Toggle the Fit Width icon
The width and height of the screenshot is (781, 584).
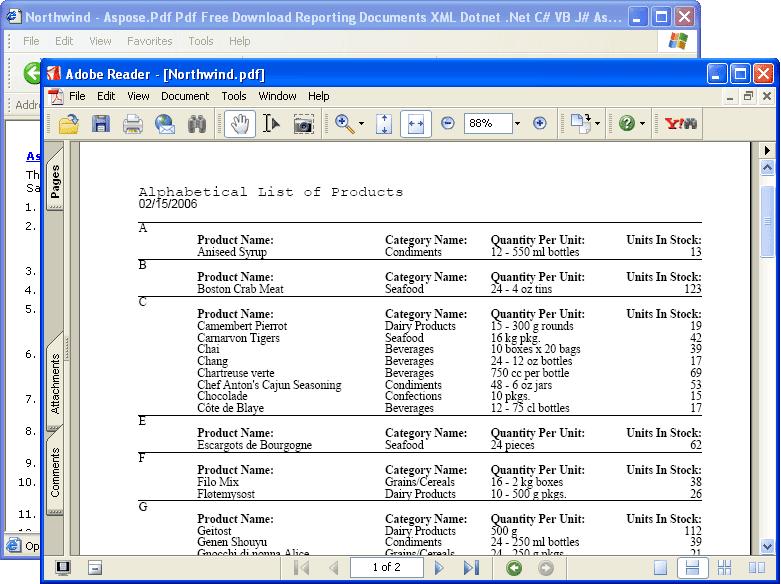point(415,124)
